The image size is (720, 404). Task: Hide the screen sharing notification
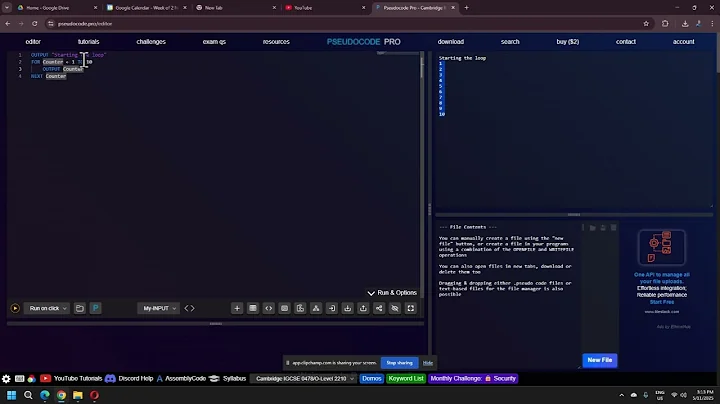pyautogui.click(x=428, y=363)
